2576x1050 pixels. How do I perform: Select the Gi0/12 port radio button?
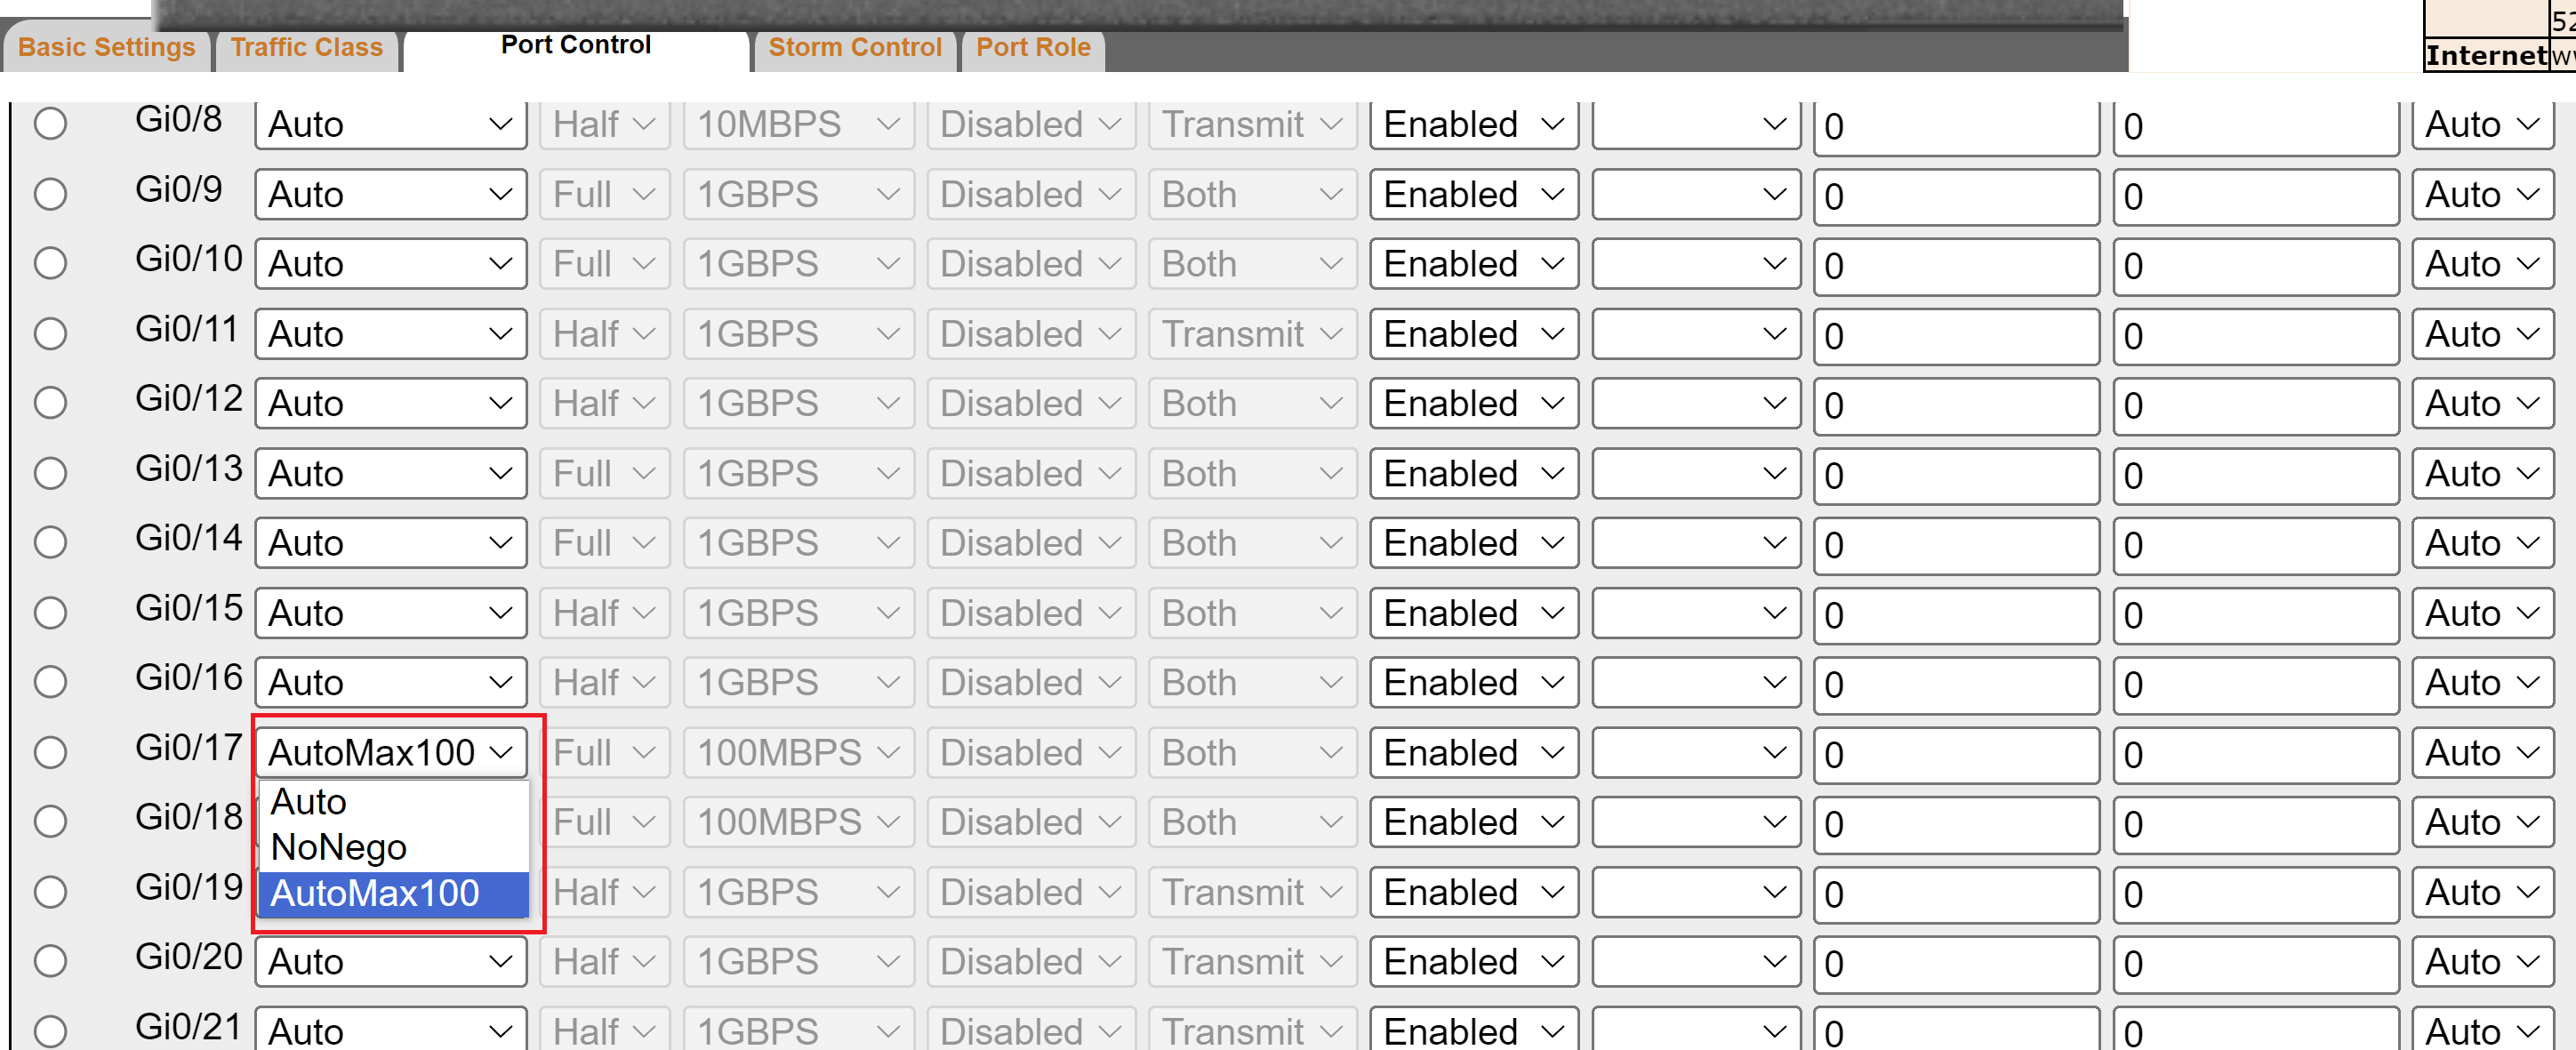tap(50, 403)
